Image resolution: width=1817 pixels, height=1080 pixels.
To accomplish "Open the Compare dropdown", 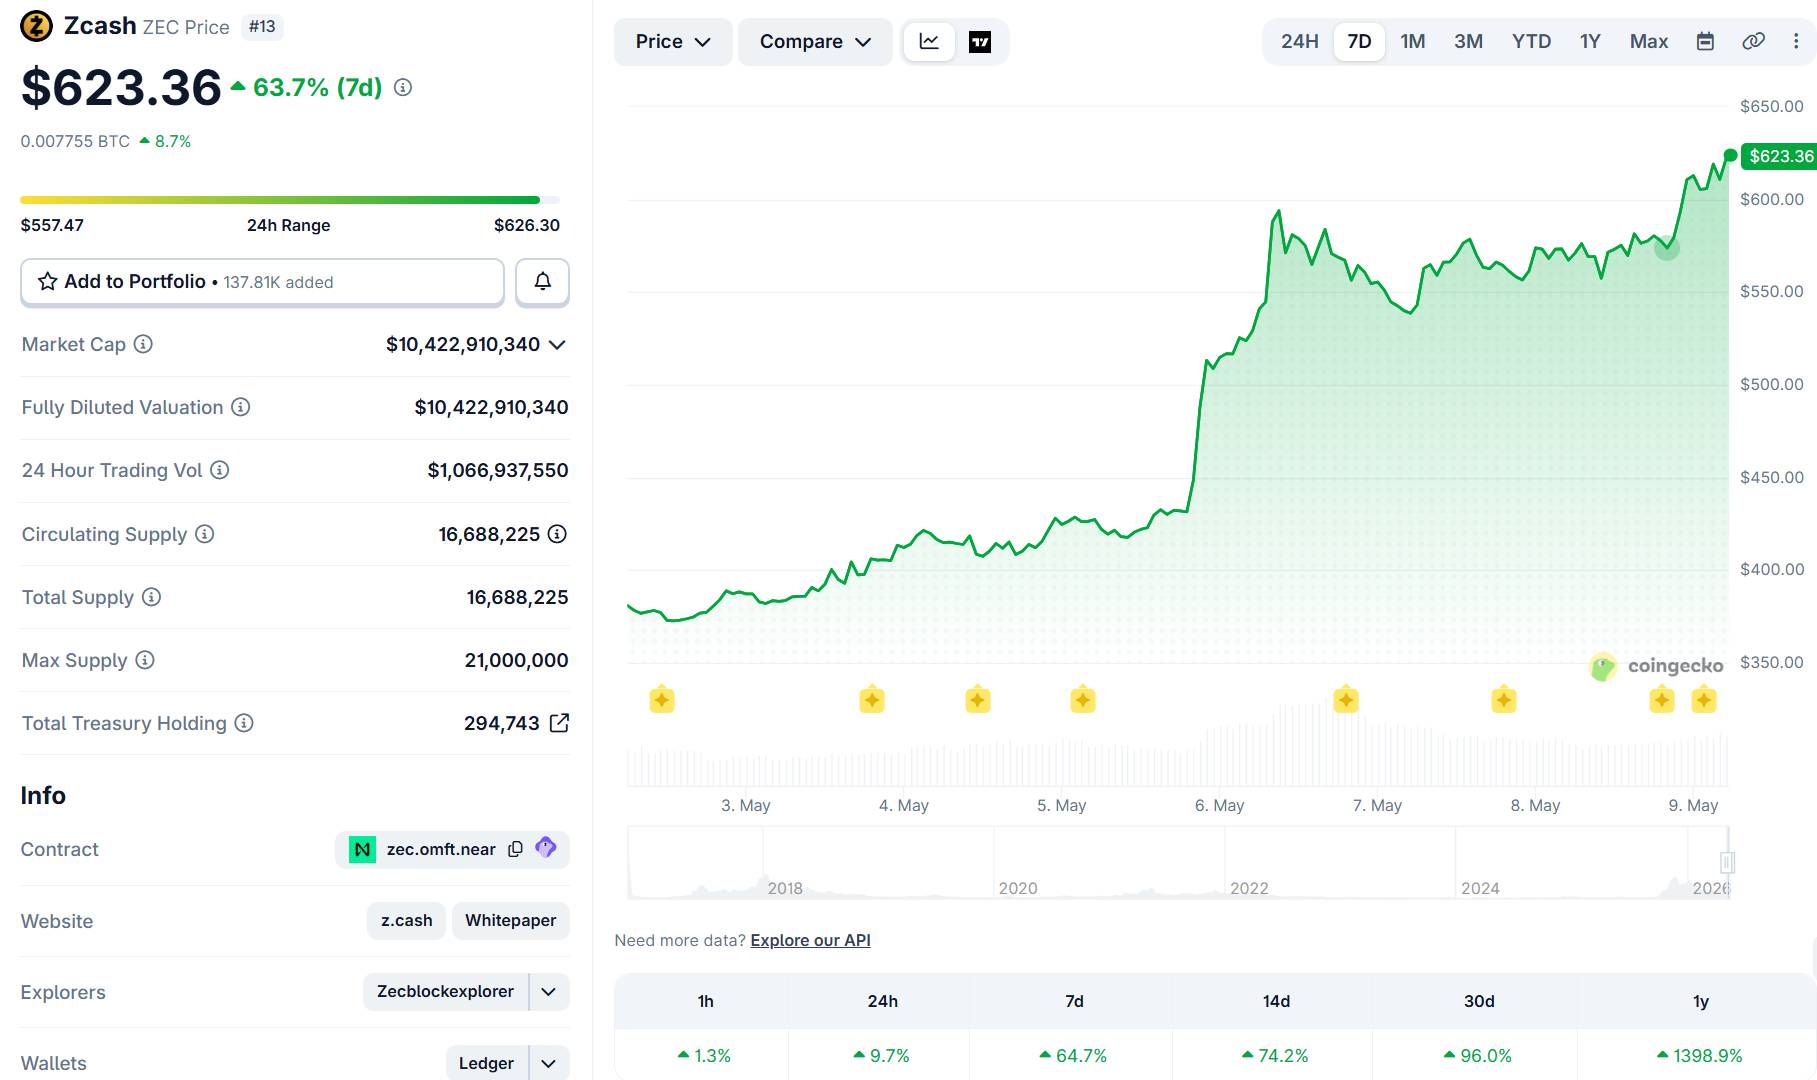I will 815,42.
